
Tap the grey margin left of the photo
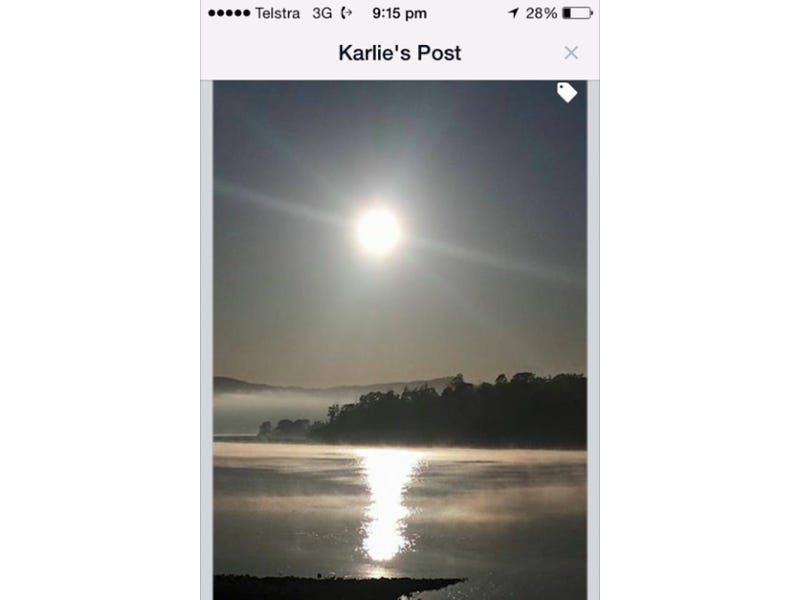pos(207,340)
